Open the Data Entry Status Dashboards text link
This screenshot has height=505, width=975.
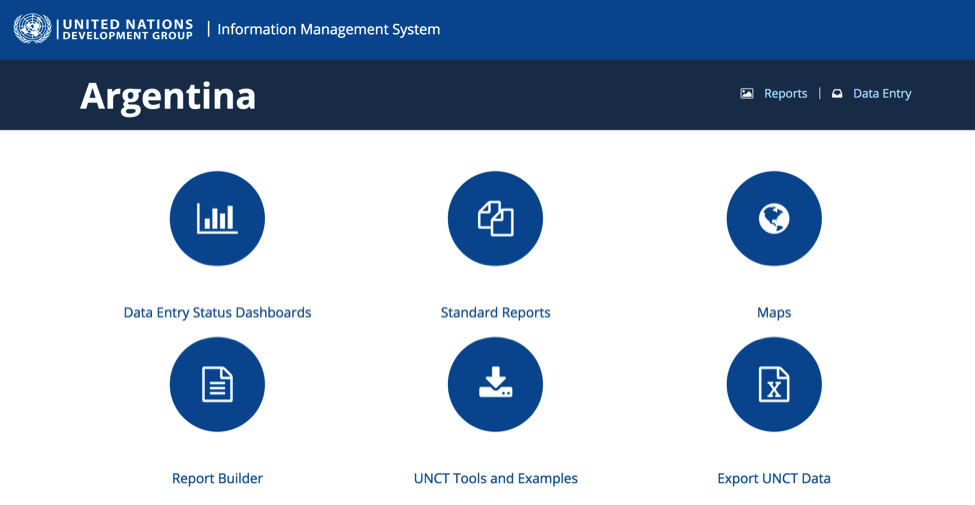click(217, 312)
